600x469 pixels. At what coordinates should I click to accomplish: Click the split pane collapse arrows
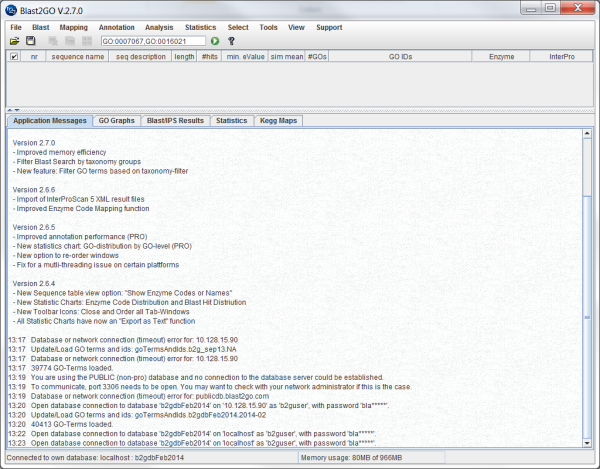pyautogui.click(x=13, y=111)
